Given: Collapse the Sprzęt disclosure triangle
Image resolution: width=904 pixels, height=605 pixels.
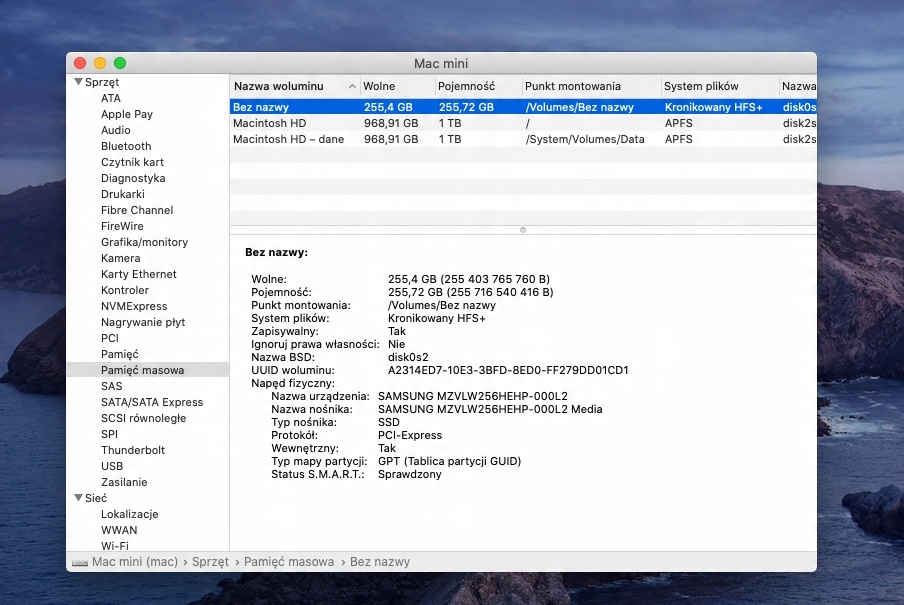Looking at the screenshot, I should (79, 82).
